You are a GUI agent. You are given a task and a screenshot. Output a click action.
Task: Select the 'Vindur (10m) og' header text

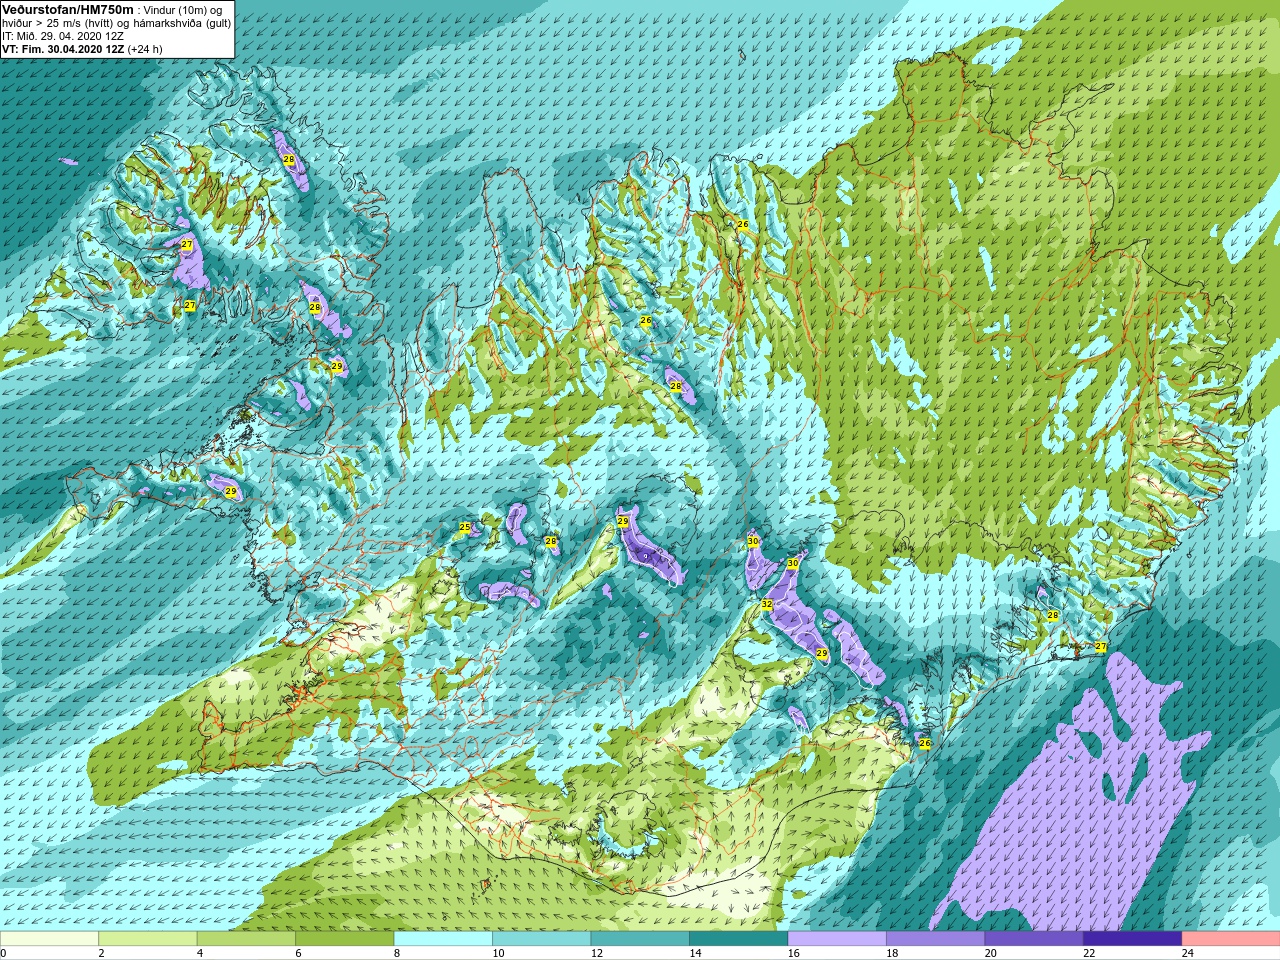[x=183, y=10]
